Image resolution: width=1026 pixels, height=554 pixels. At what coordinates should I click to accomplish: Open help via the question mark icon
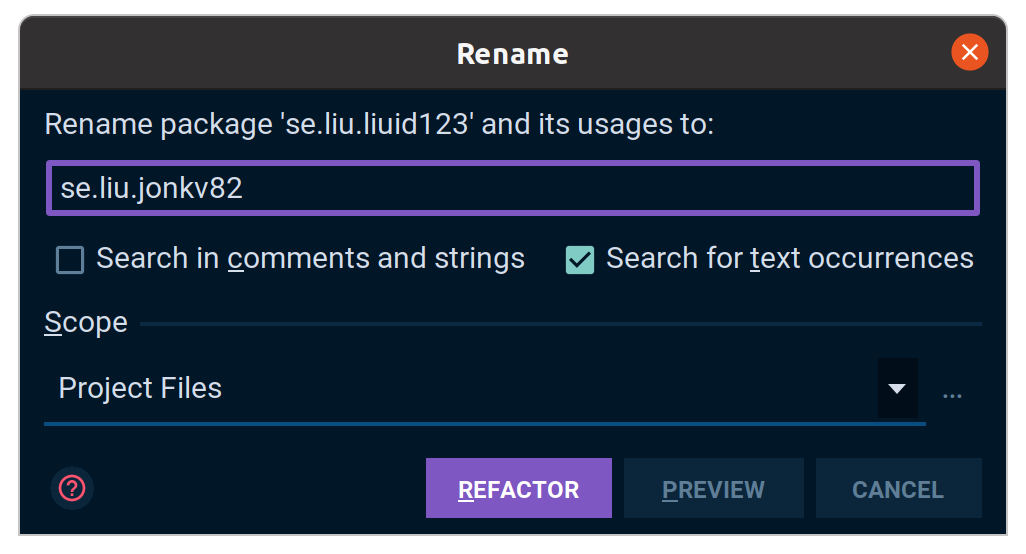click(72, 488)
